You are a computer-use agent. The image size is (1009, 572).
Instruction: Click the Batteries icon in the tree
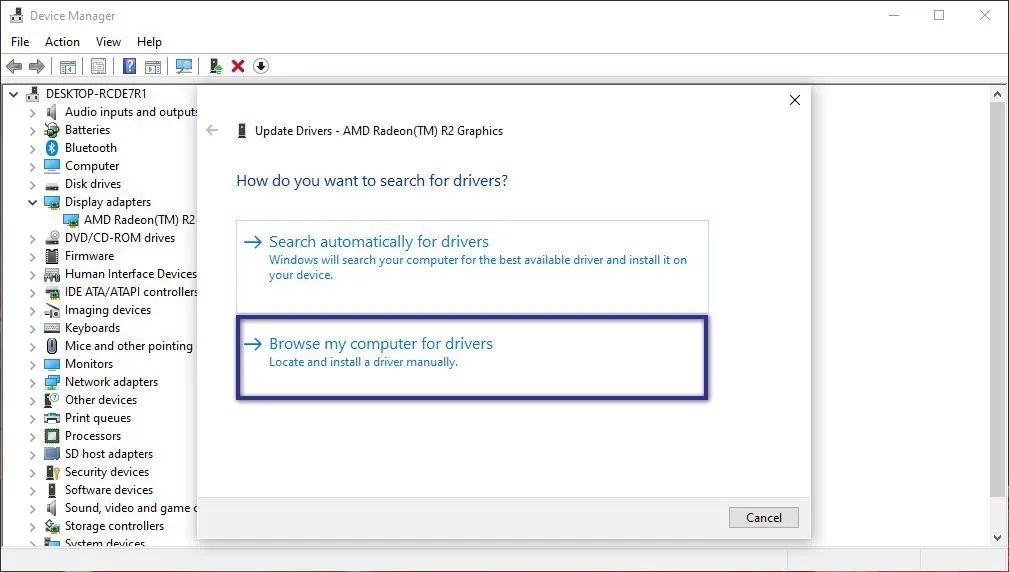click(x=51, y=130)
